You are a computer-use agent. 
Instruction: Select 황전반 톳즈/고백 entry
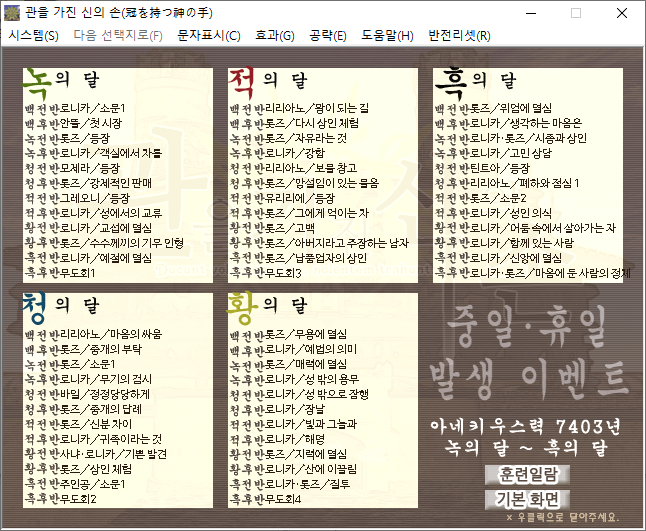(x=272, y=228)
